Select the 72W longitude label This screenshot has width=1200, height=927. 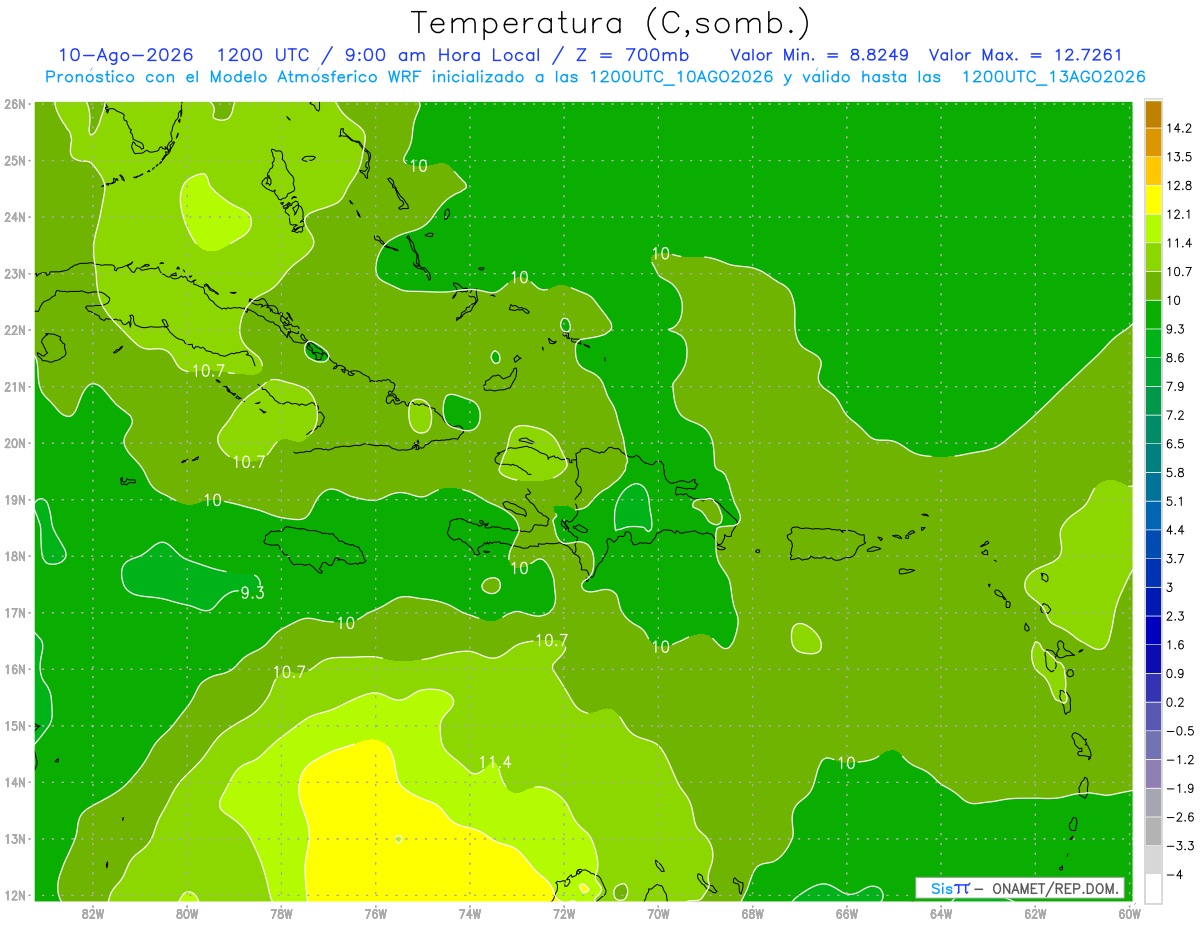pyautogui.click(x=564, y=913)
